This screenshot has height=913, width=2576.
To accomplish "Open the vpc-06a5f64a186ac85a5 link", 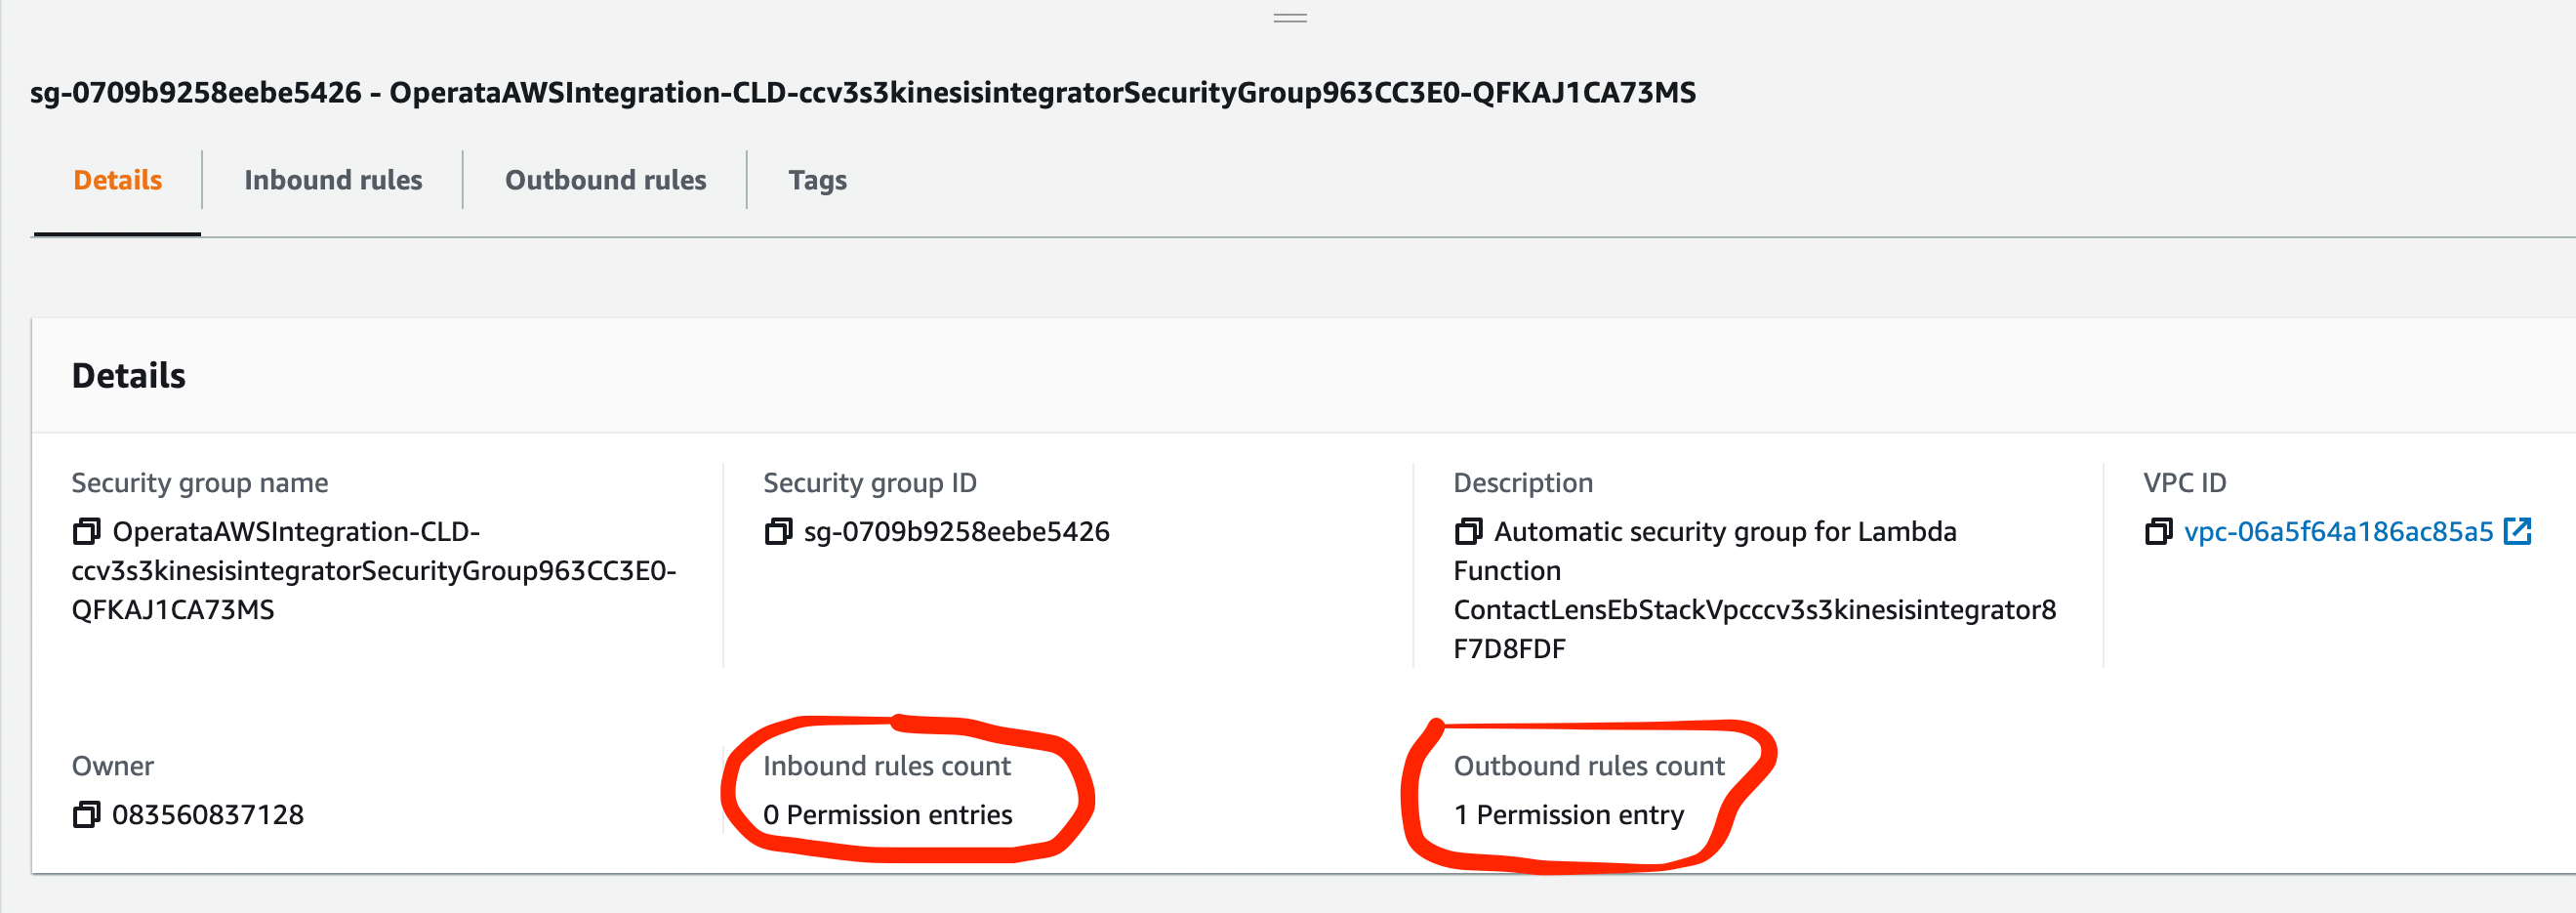I will click(2335, 531).
